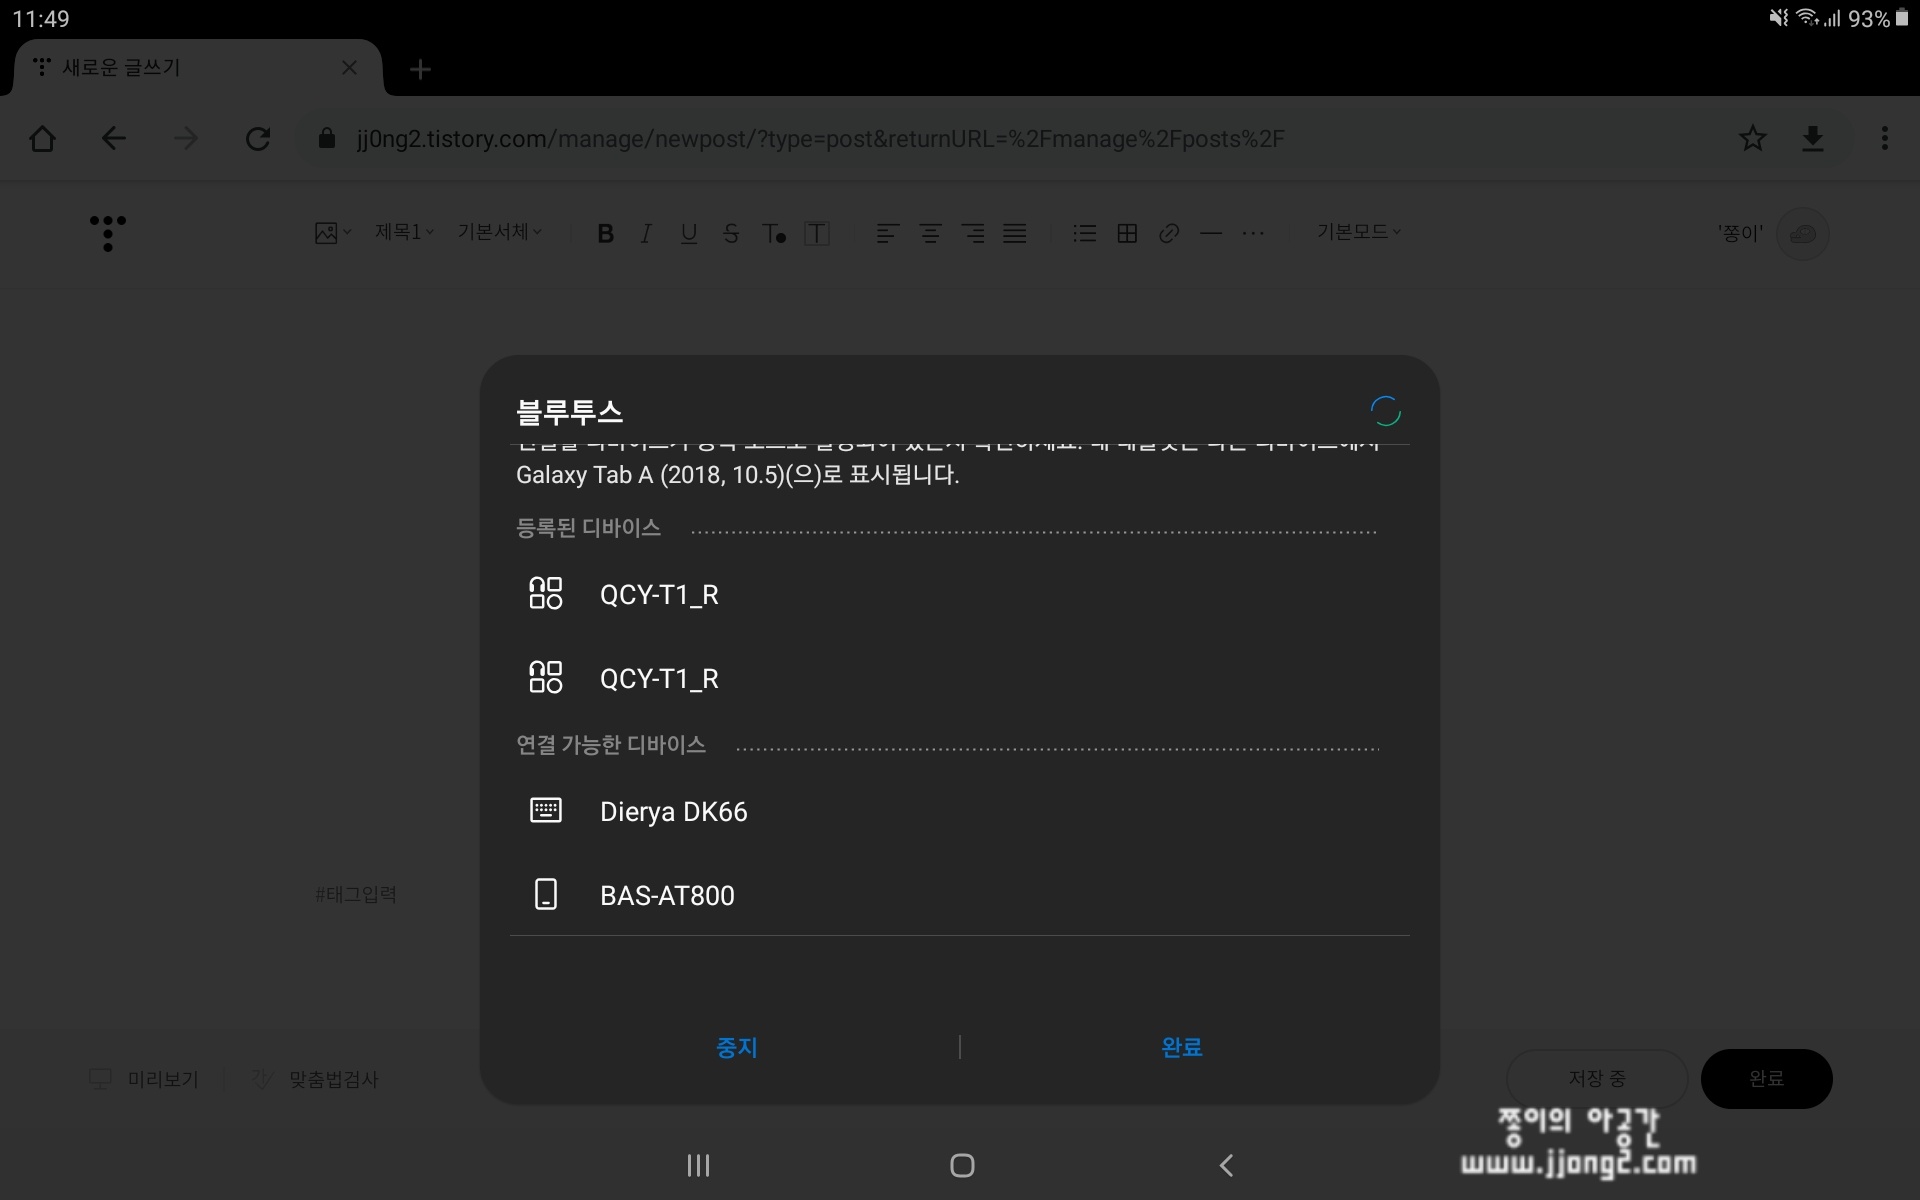Open the 기본서체 font dropdown
This screenshot has height=1200, width=1920.
coord(499,232)
